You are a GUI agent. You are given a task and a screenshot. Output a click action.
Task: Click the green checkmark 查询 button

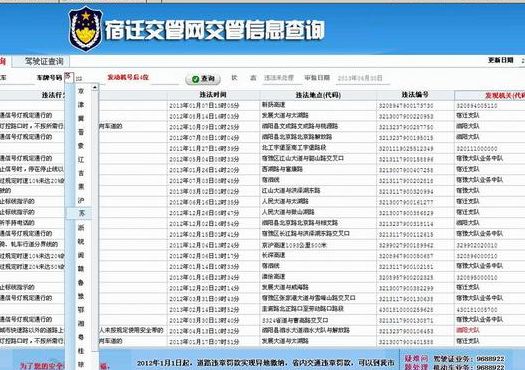pos(203,79)
